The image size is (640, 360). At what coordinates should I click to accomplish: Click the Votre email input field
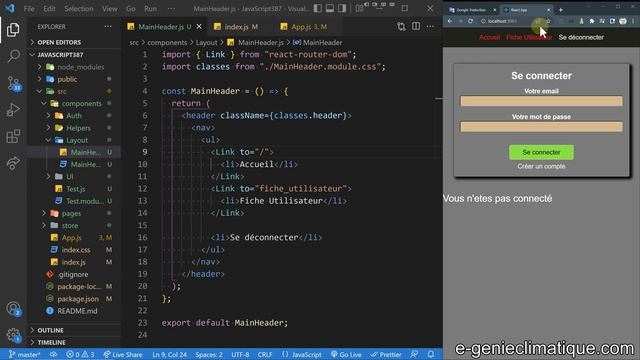(x=541, y=101)
